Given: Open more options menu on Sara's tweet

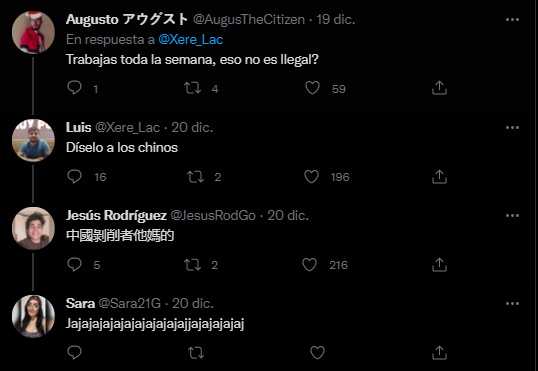Looking at the screenshot, I should pos(512,304).
